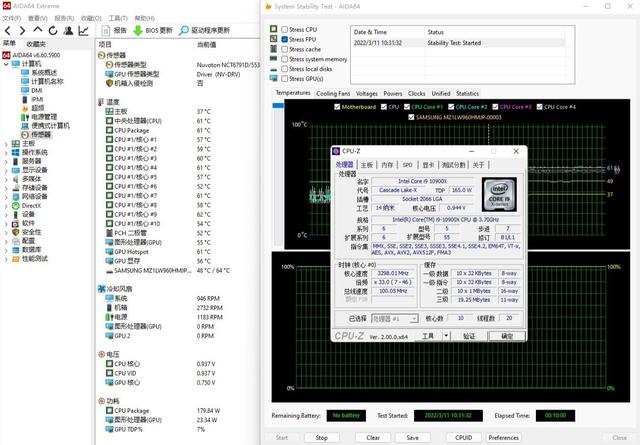This screenshot has height=445, width=640.
Task: Click the CPUID button in Stability Test
Action: pos(463,438)
